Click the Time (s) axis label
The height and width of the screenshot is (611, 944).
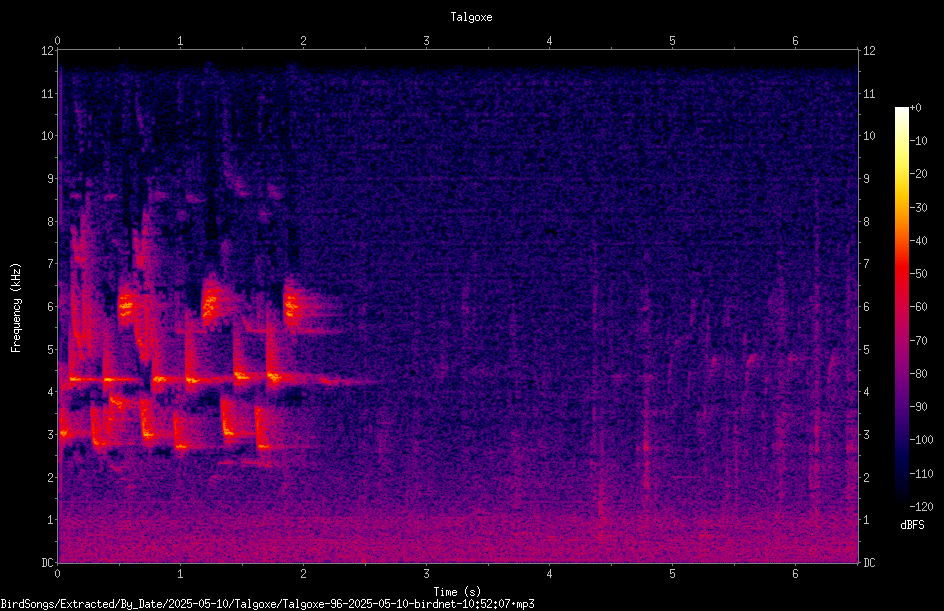(x=457, y=592)
